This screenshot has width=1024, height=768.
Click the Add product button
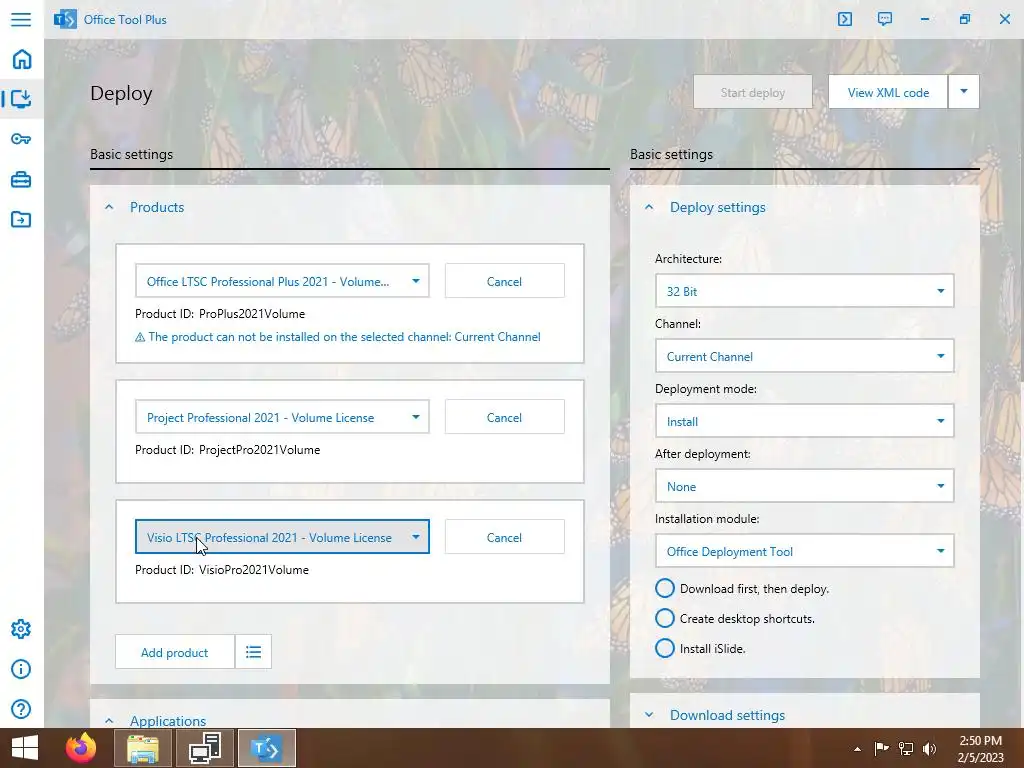pyautogui.click(x=174, y=652)
